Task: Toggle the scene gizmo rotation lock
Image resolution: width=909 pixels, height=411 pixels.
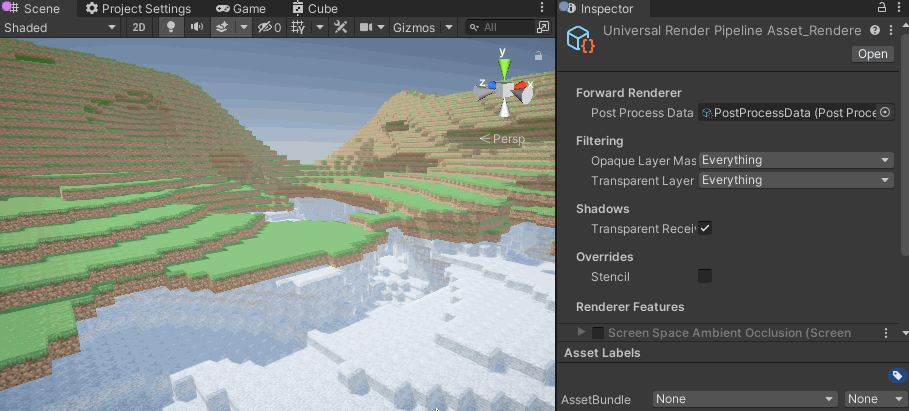Action: tap(539, 56)
